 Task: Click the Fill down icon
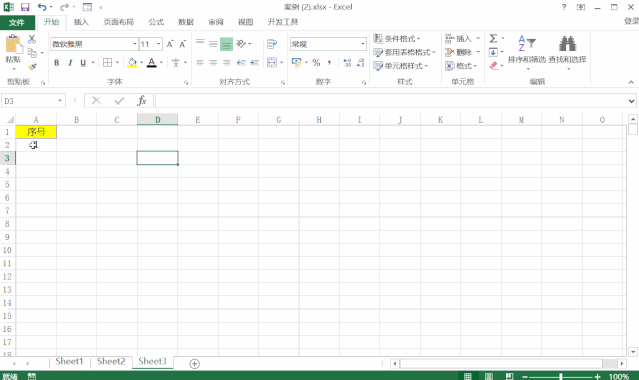tap(493, 52)
